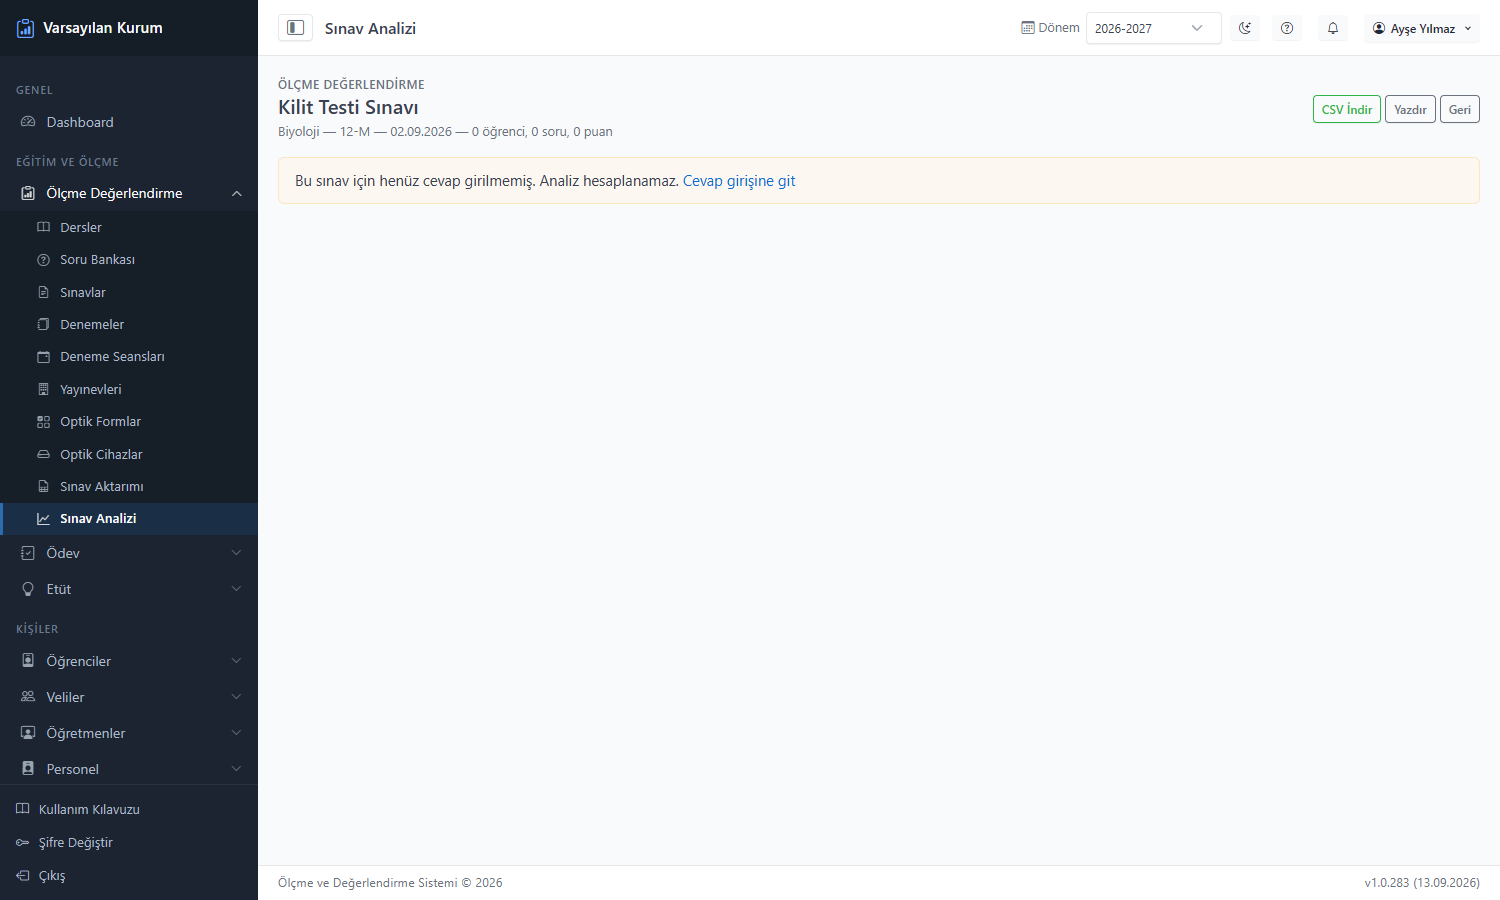Toggle the sidebar collapse icon
The width and height of the screenshot is (1500, 900).
295,28
